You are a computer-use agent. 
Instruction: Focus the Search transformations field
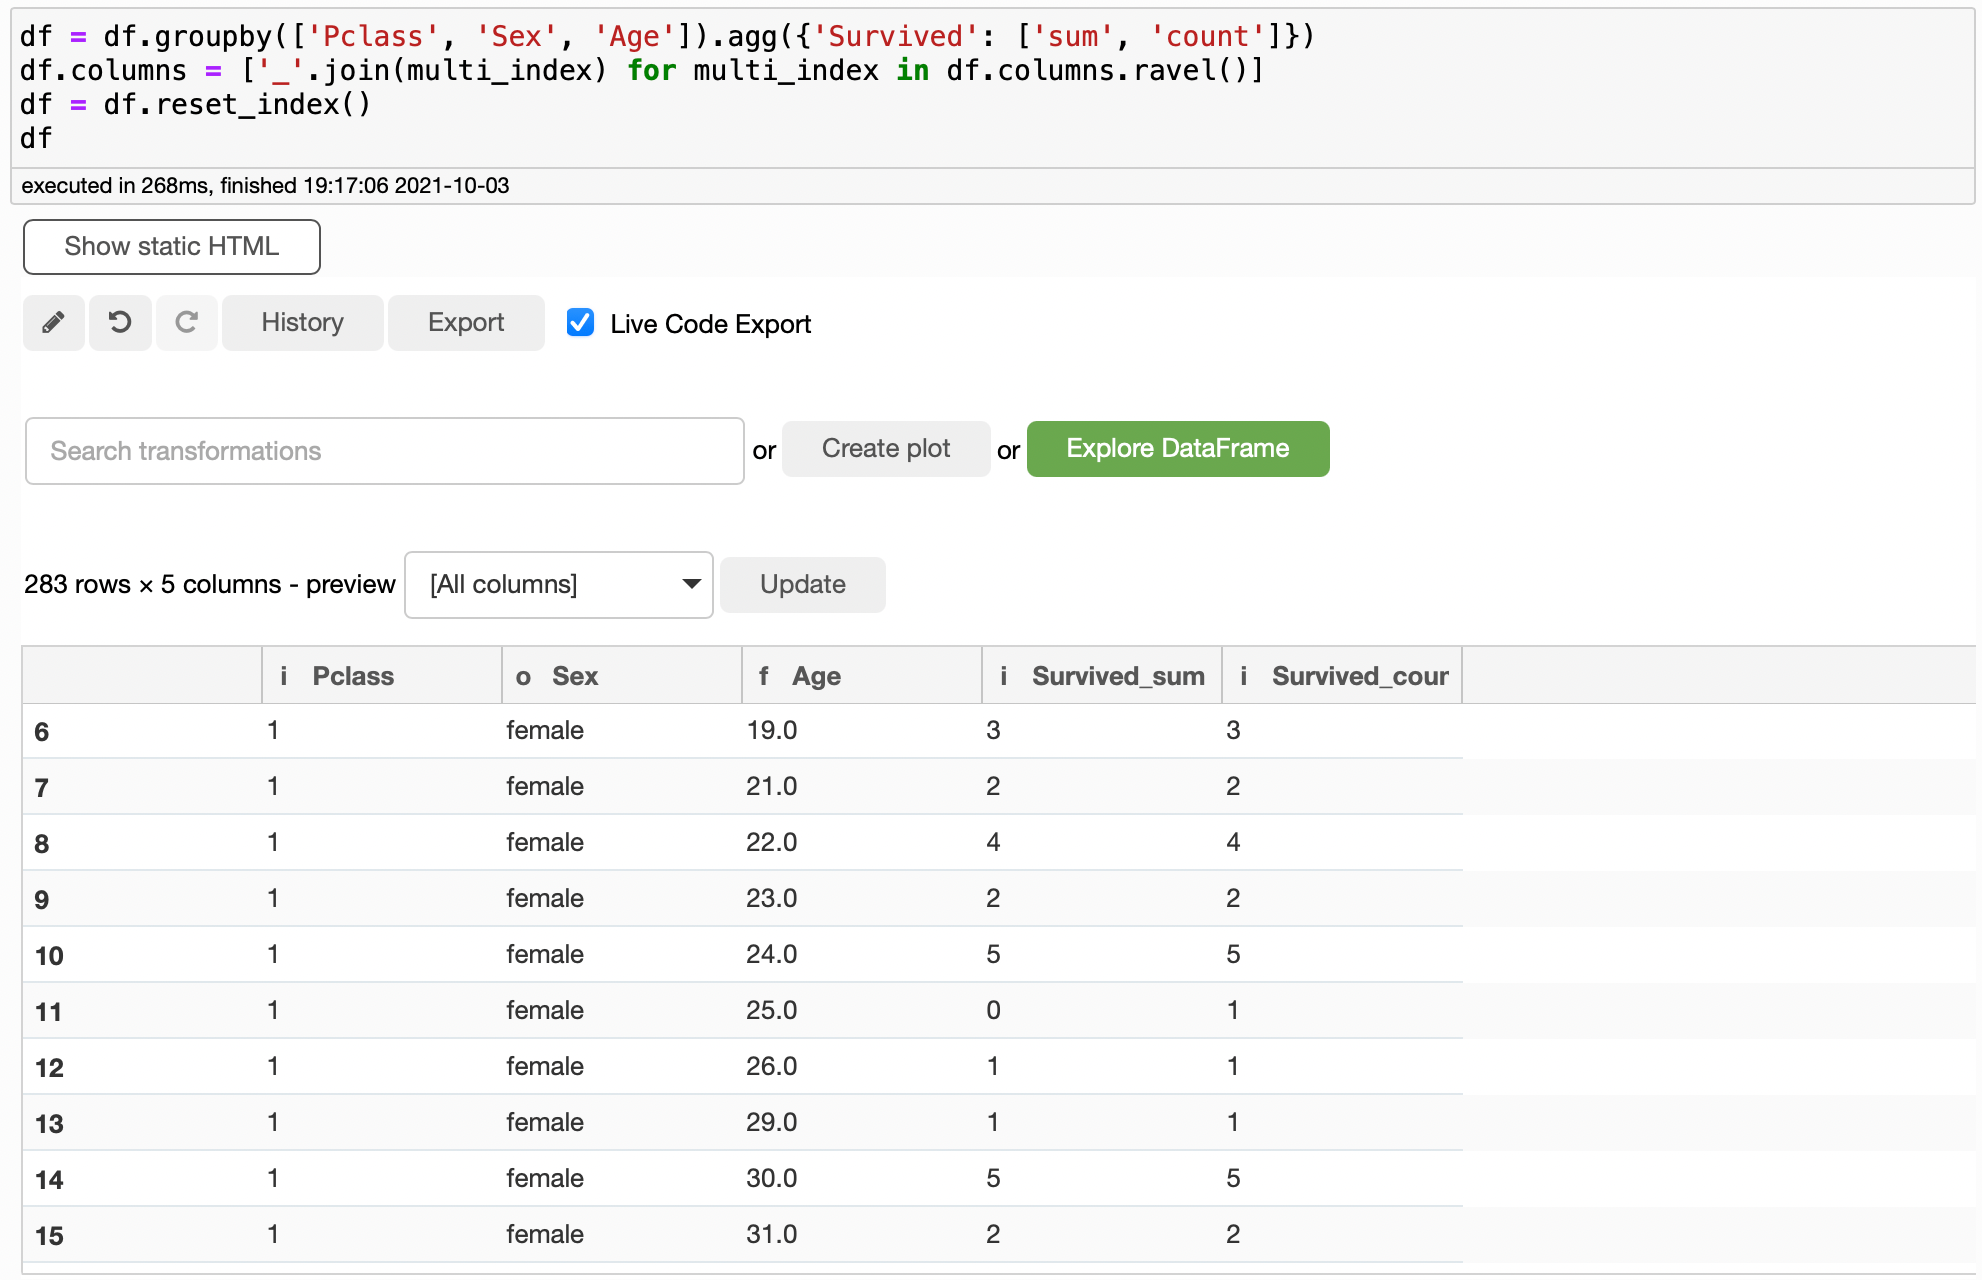(x=384, y=451)
